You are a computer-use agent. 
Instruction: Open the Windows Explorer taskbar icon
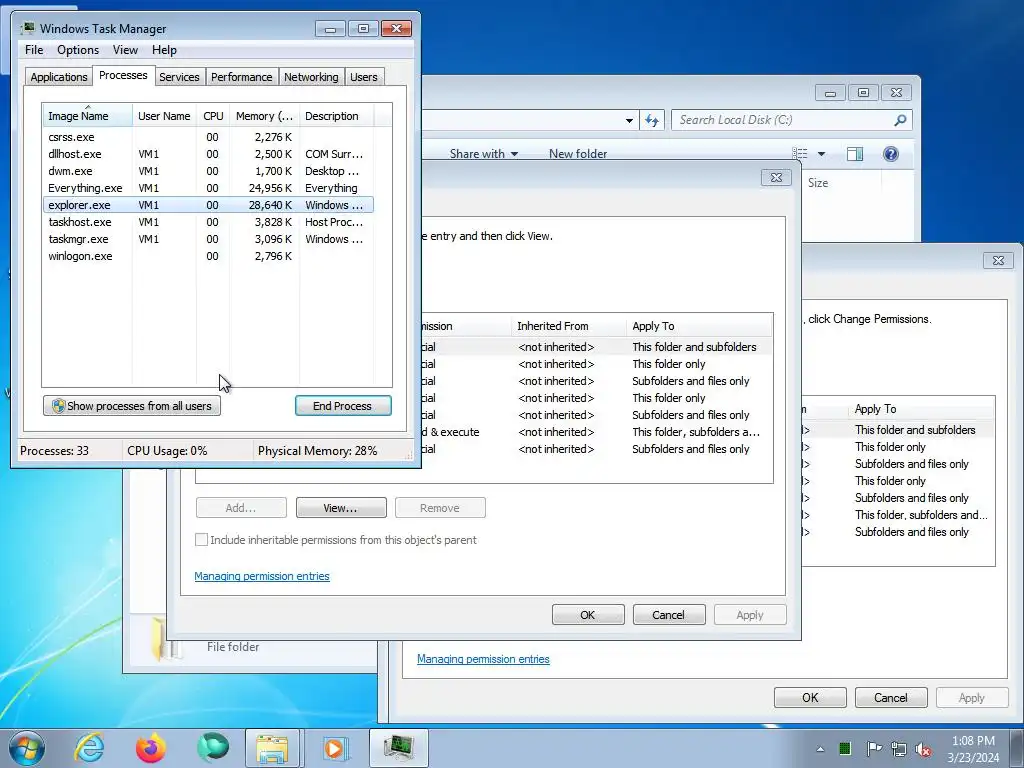[272, 748]
